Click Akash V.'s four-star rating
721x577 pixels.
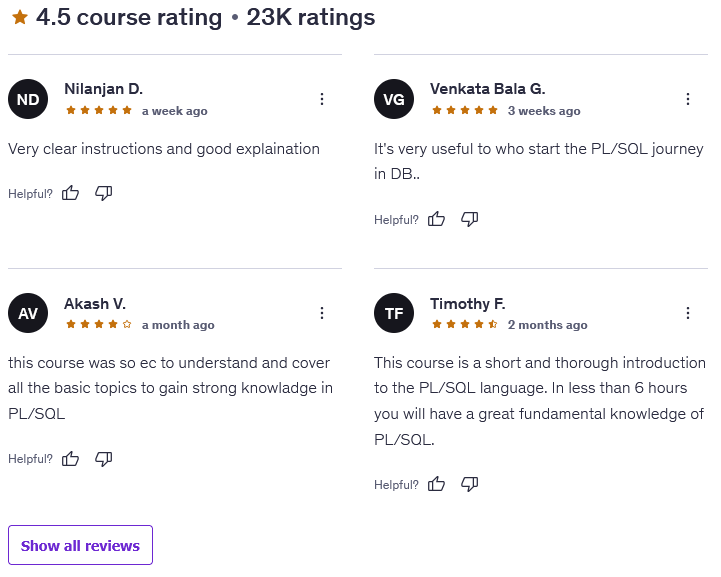point(99,325)
